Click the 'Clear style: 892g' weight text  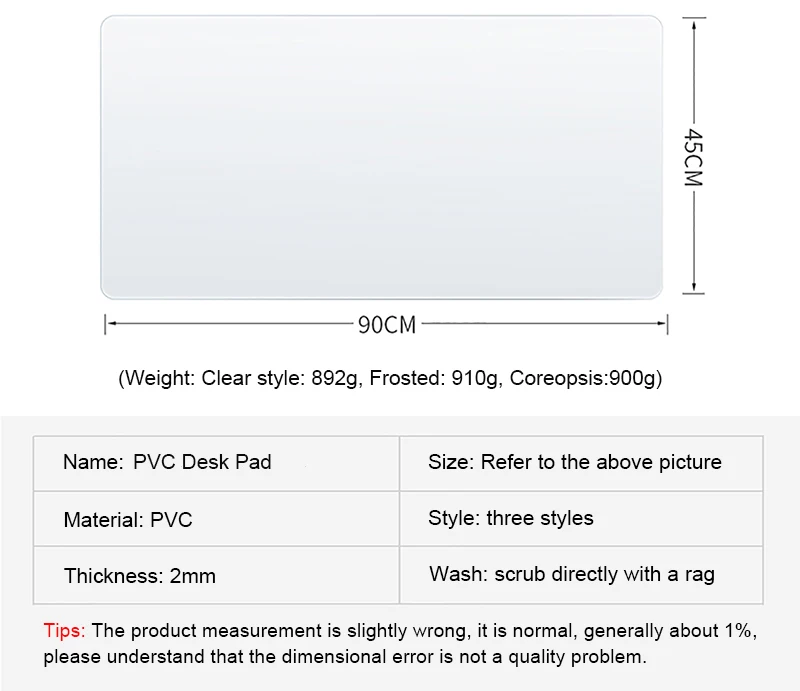(280, 378)
